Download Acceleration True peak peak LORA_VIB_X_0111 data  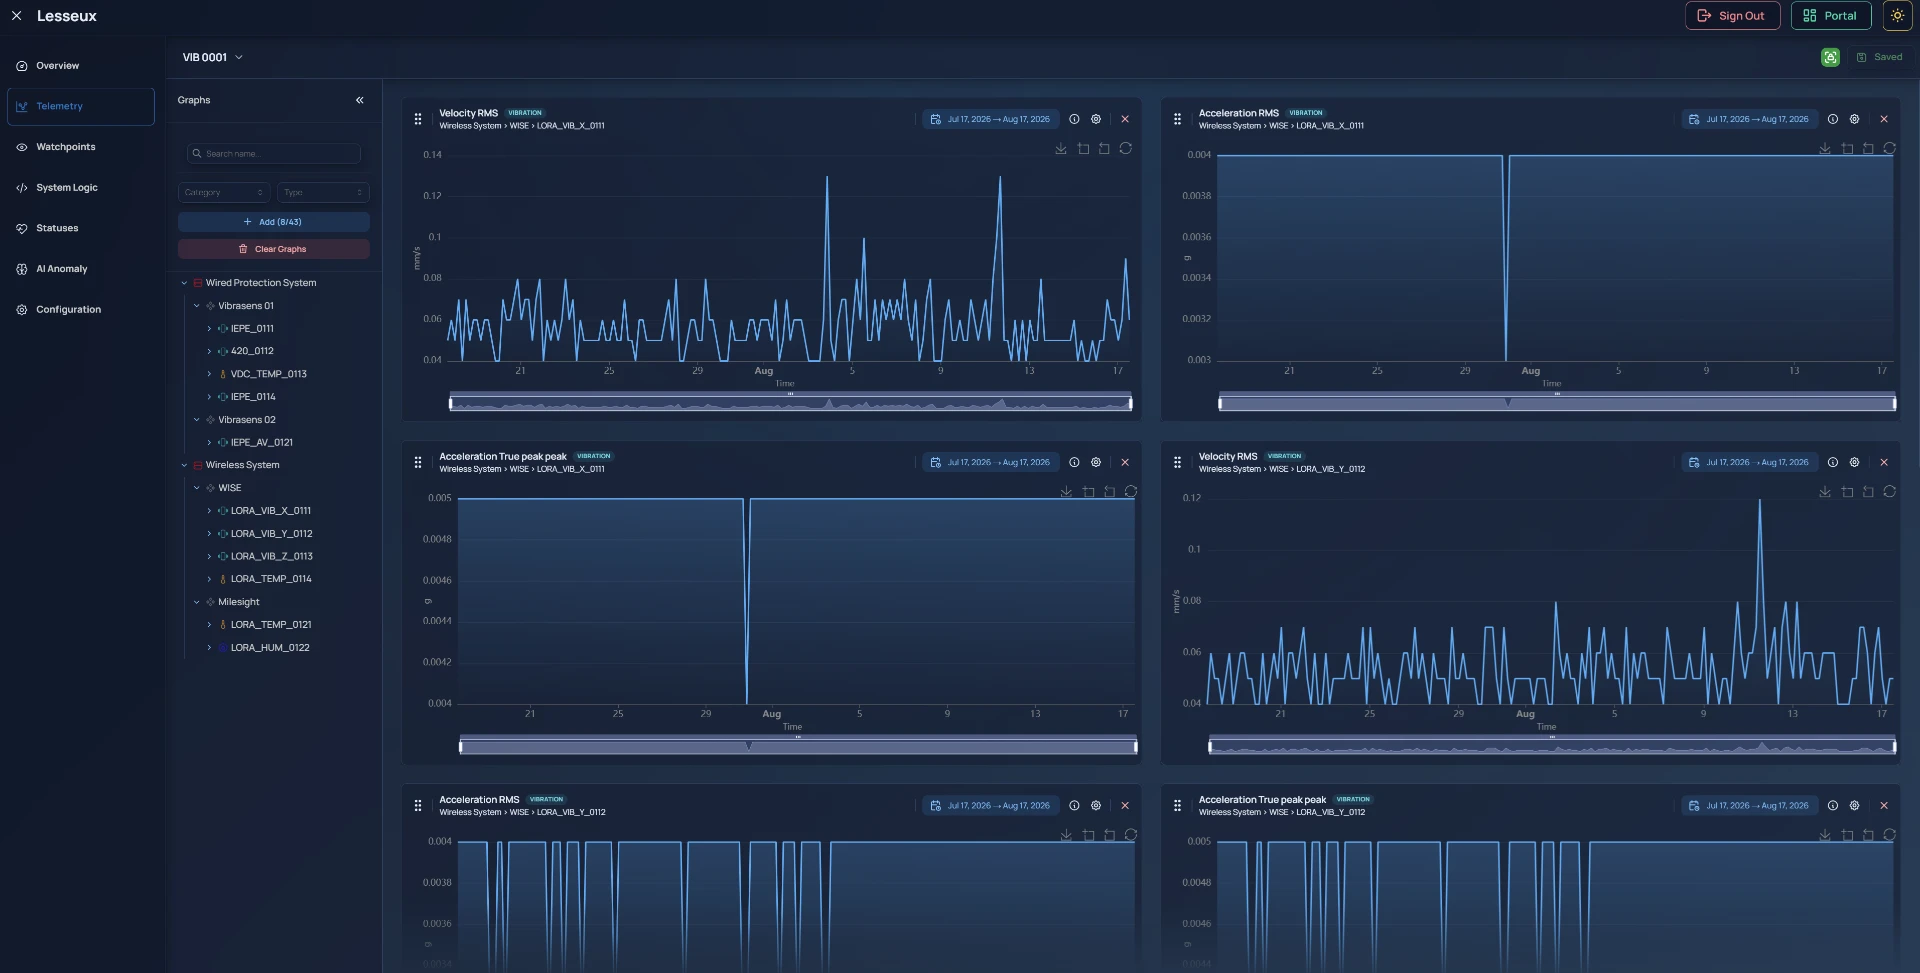1066,491
